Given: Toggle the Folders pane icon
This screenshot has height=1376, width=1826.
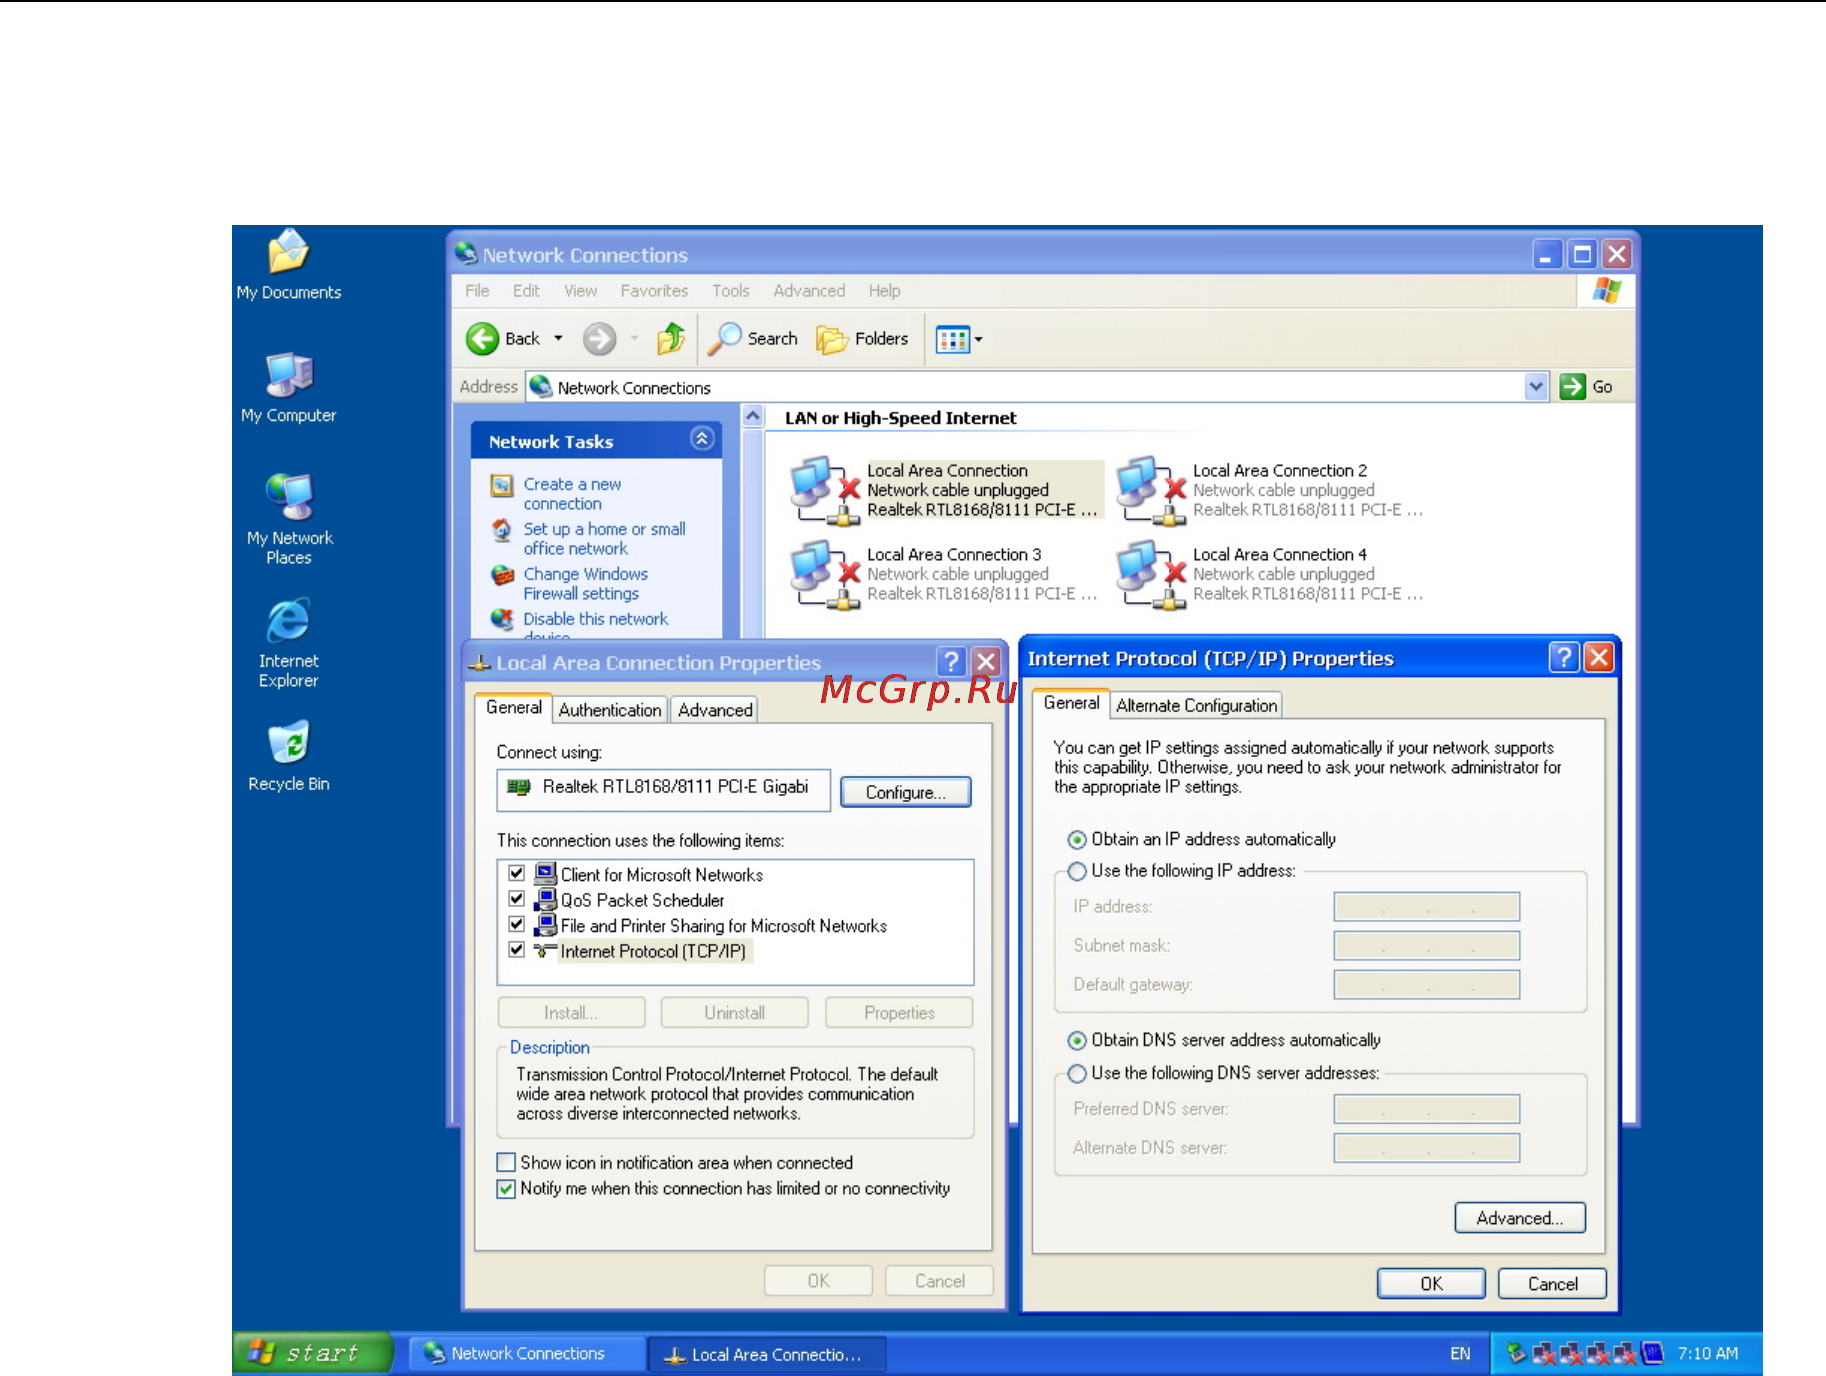Looking at the screenshot, I should (x=831, y=340).
